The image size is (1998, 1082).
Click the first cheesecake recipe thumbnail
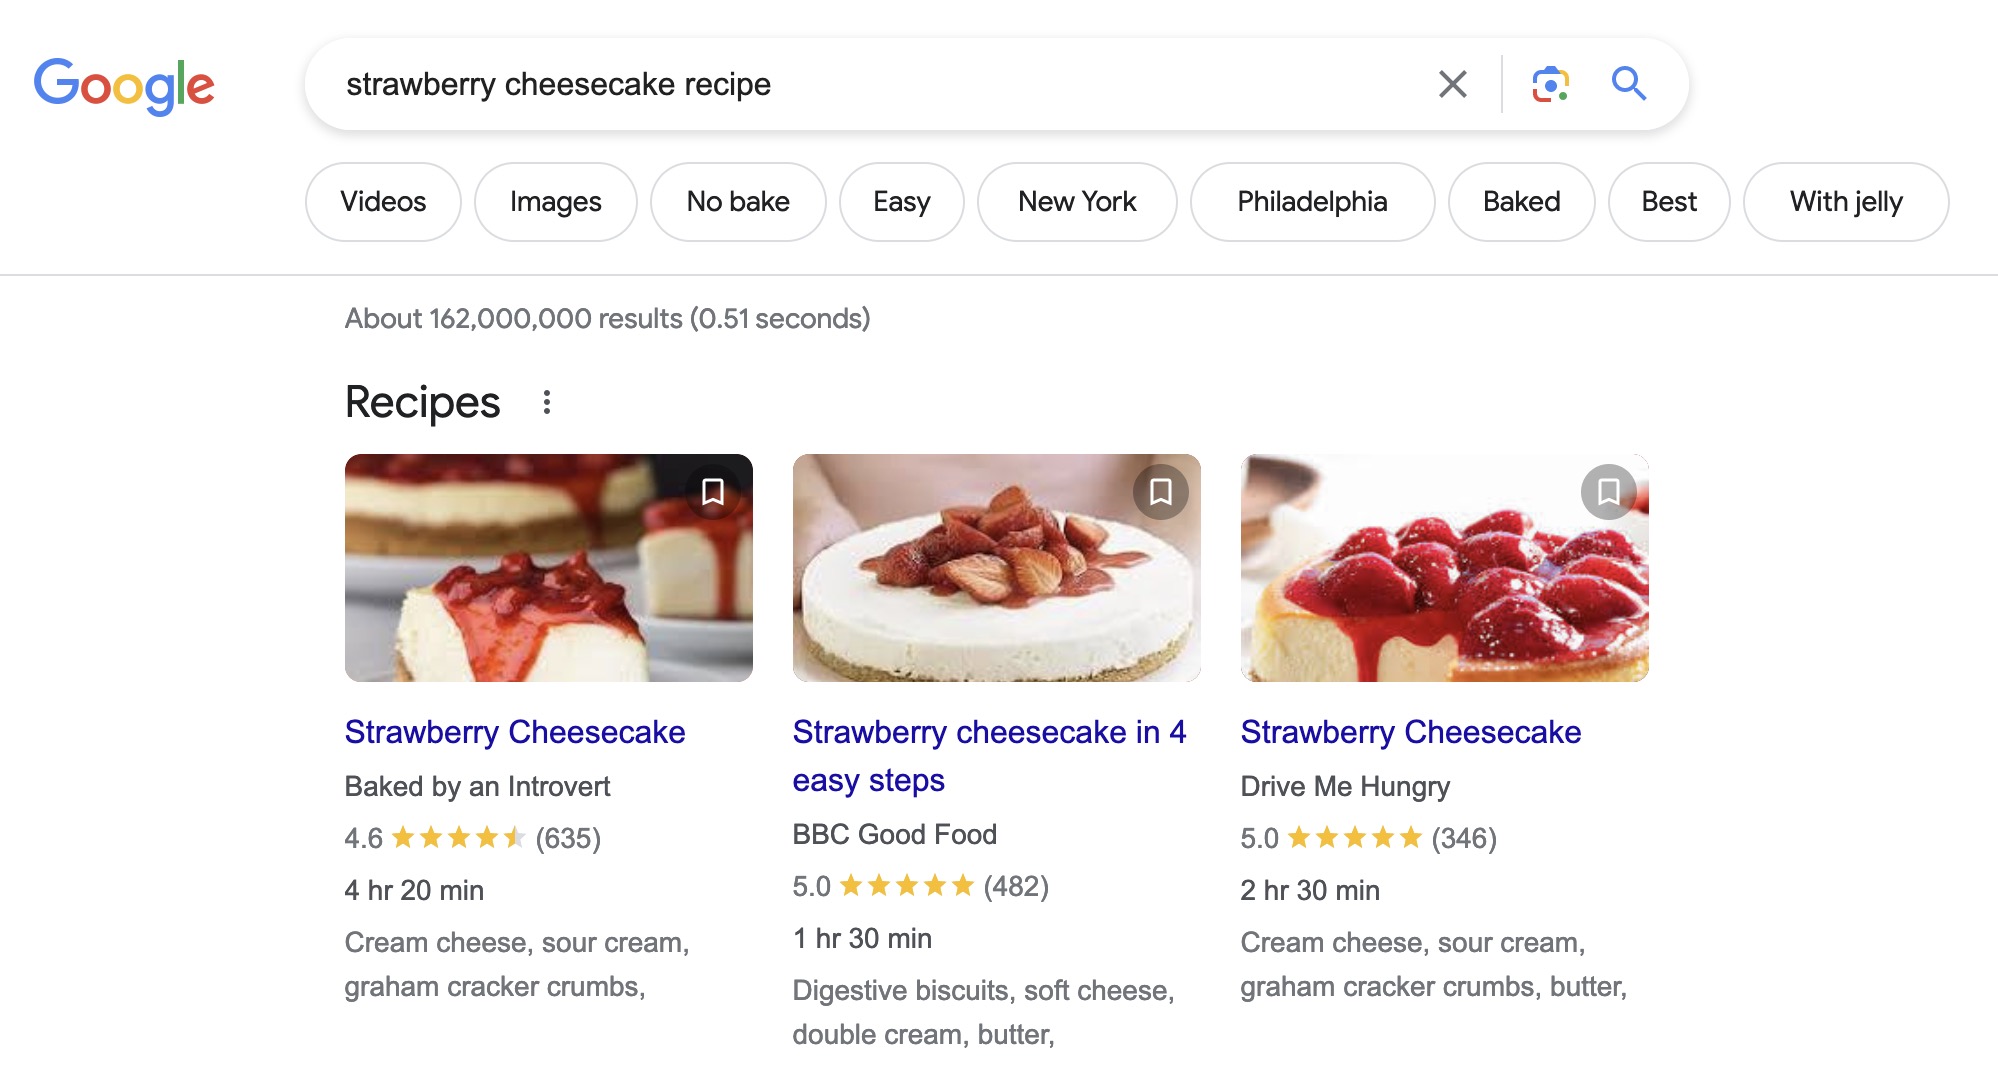click(x=548, y=567)
